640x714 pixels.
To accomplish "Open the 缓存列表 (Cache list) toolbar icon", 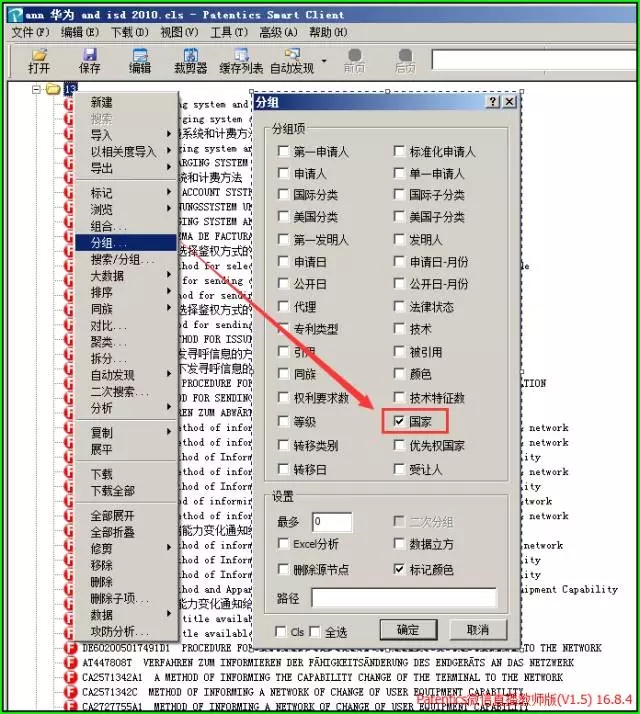I will point(241,60).
